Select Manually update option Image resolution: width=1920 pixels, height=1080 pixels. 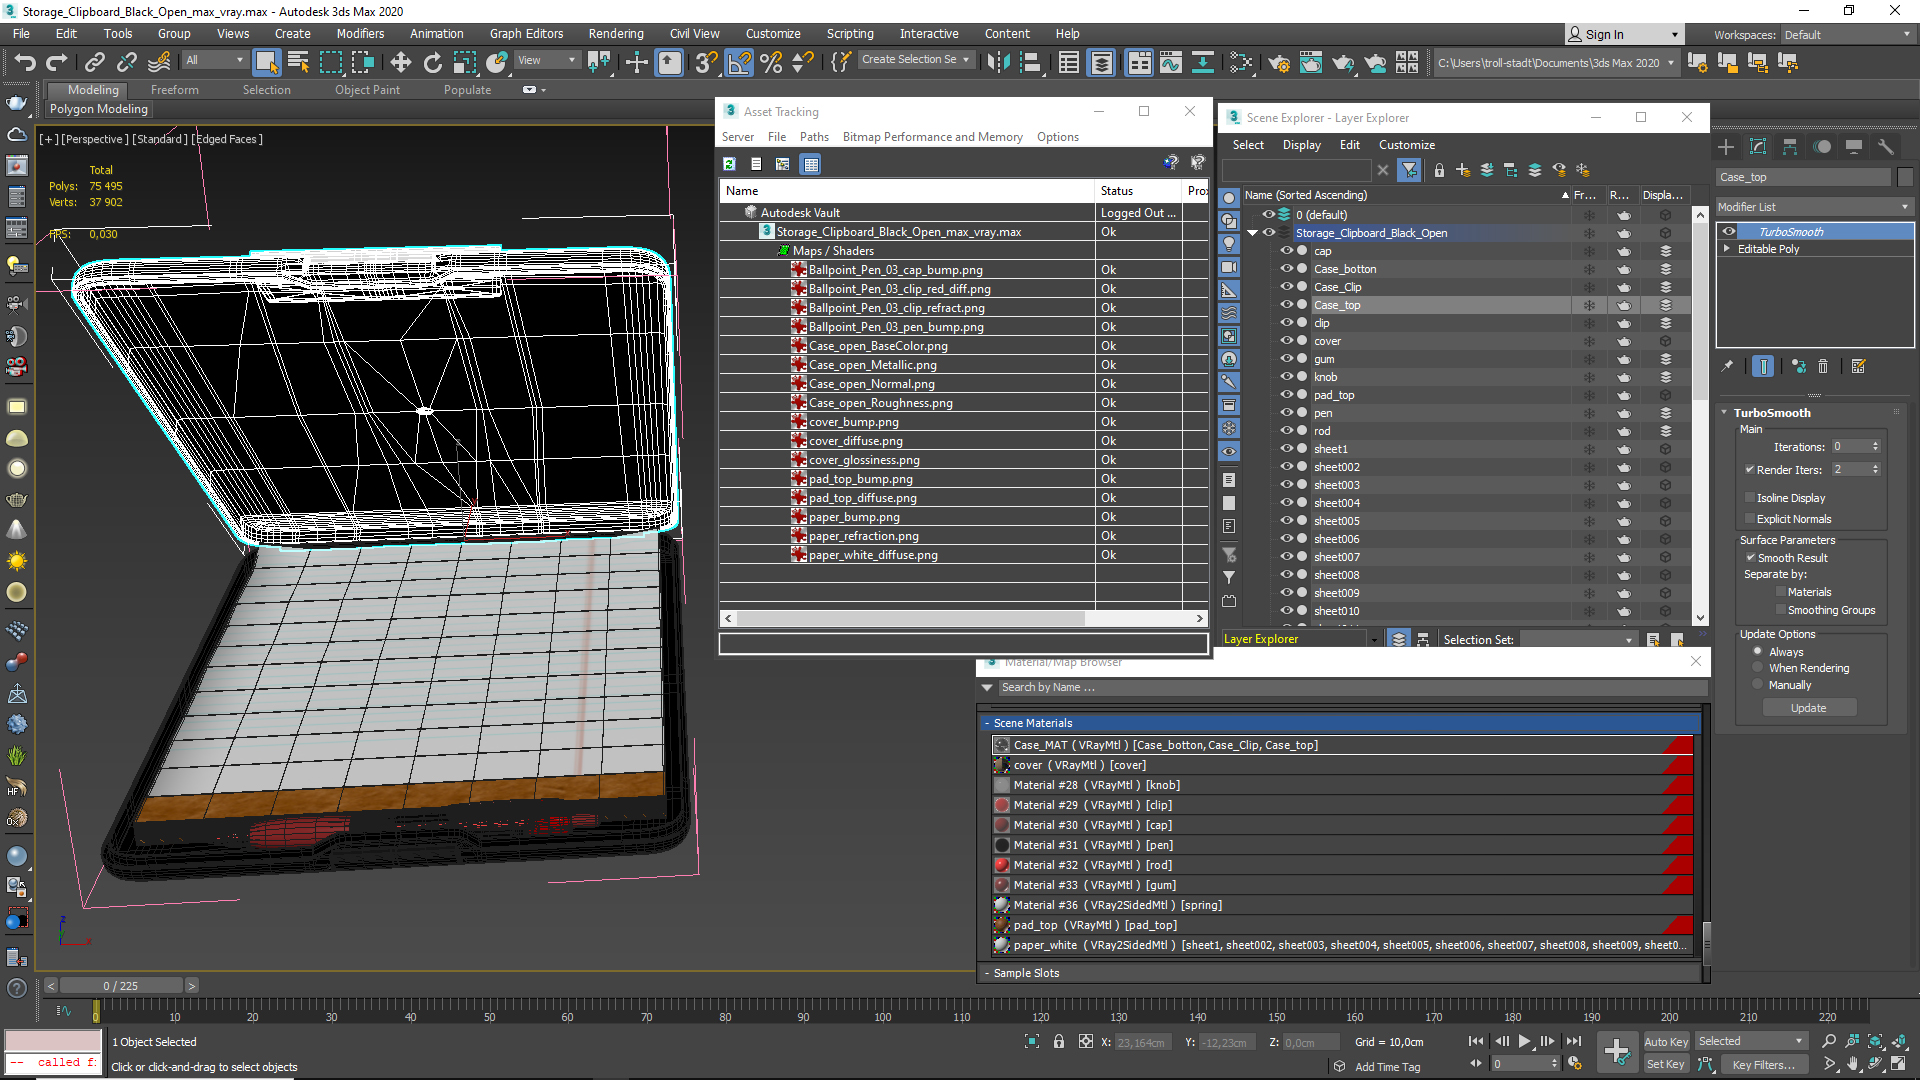[x=1757, y=684]
